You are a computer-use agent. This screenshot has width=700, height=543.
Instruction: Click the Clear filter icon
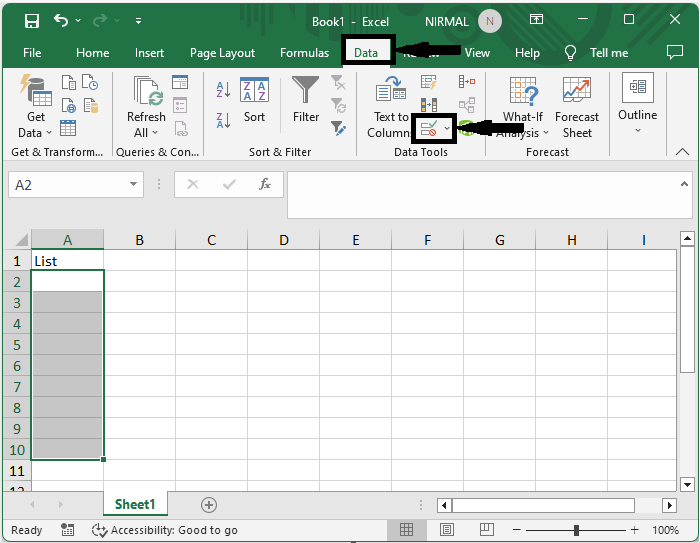tap(338, 83)
